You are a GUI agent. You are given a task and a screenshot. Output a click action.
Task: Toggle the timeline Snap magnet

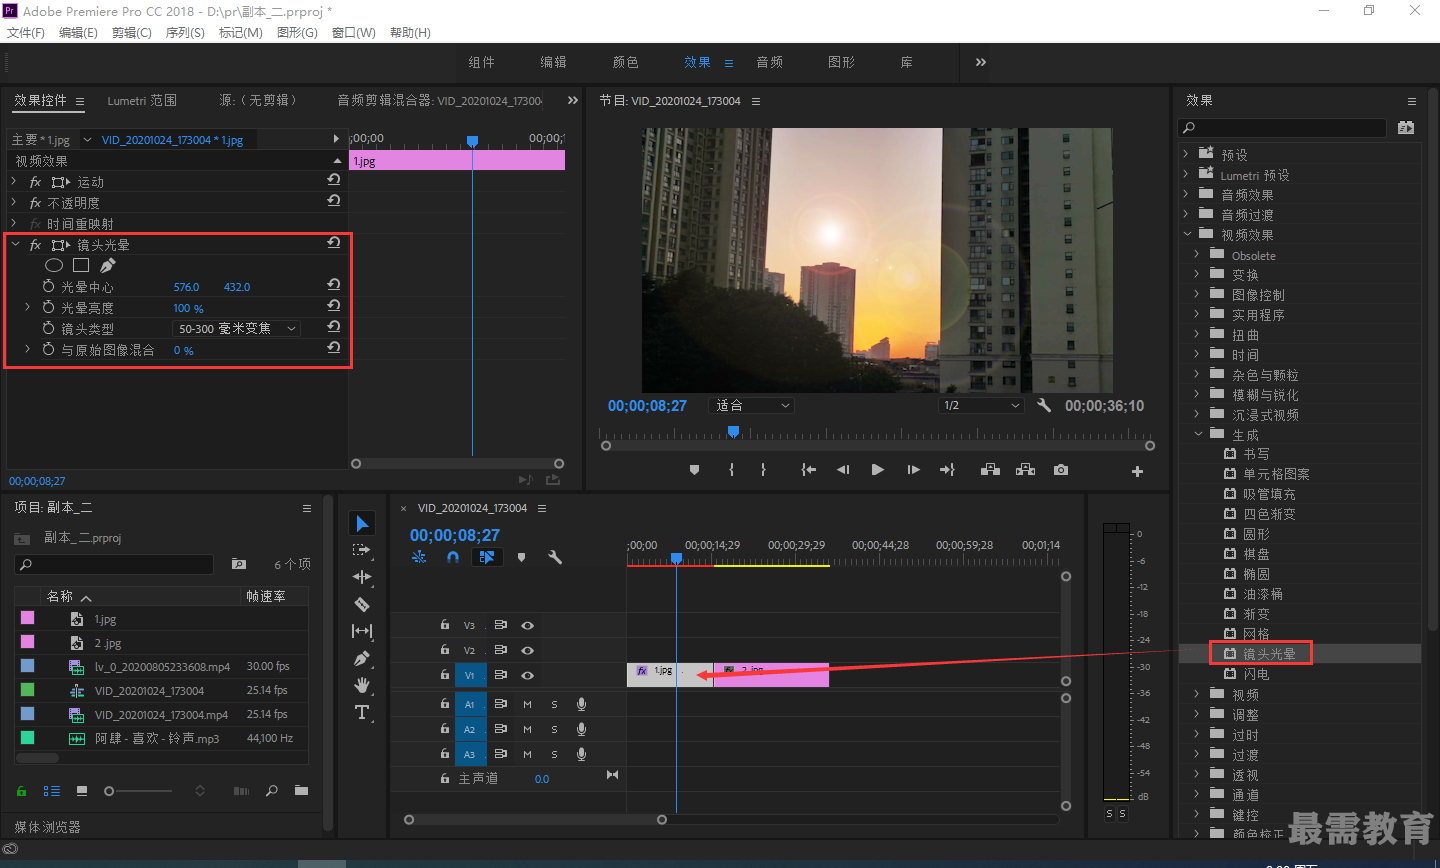click(x=453, y=557)
